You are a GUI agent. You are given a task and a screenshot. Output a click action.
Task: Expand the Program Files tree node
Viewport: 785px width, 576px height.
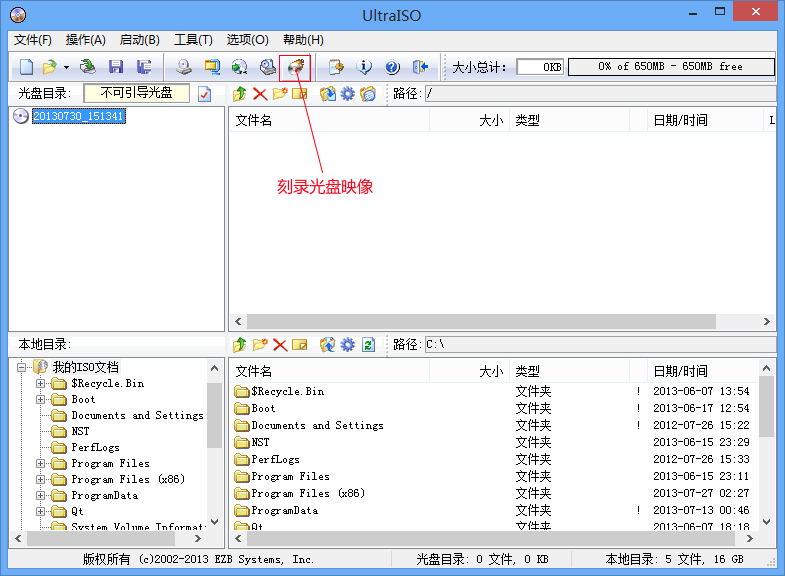[x=41, y=464]
